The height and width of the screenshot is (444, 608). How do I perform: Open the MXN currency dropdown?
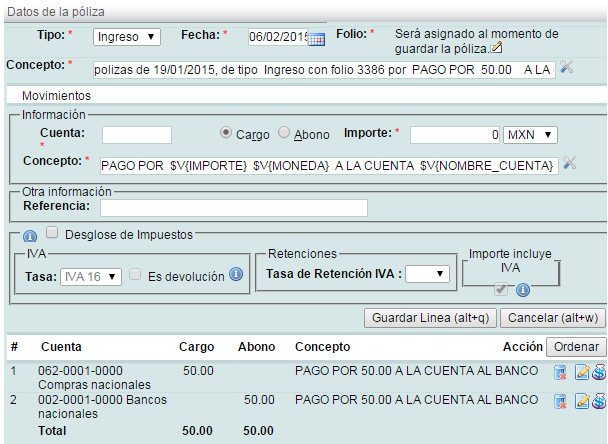point(530,134)
